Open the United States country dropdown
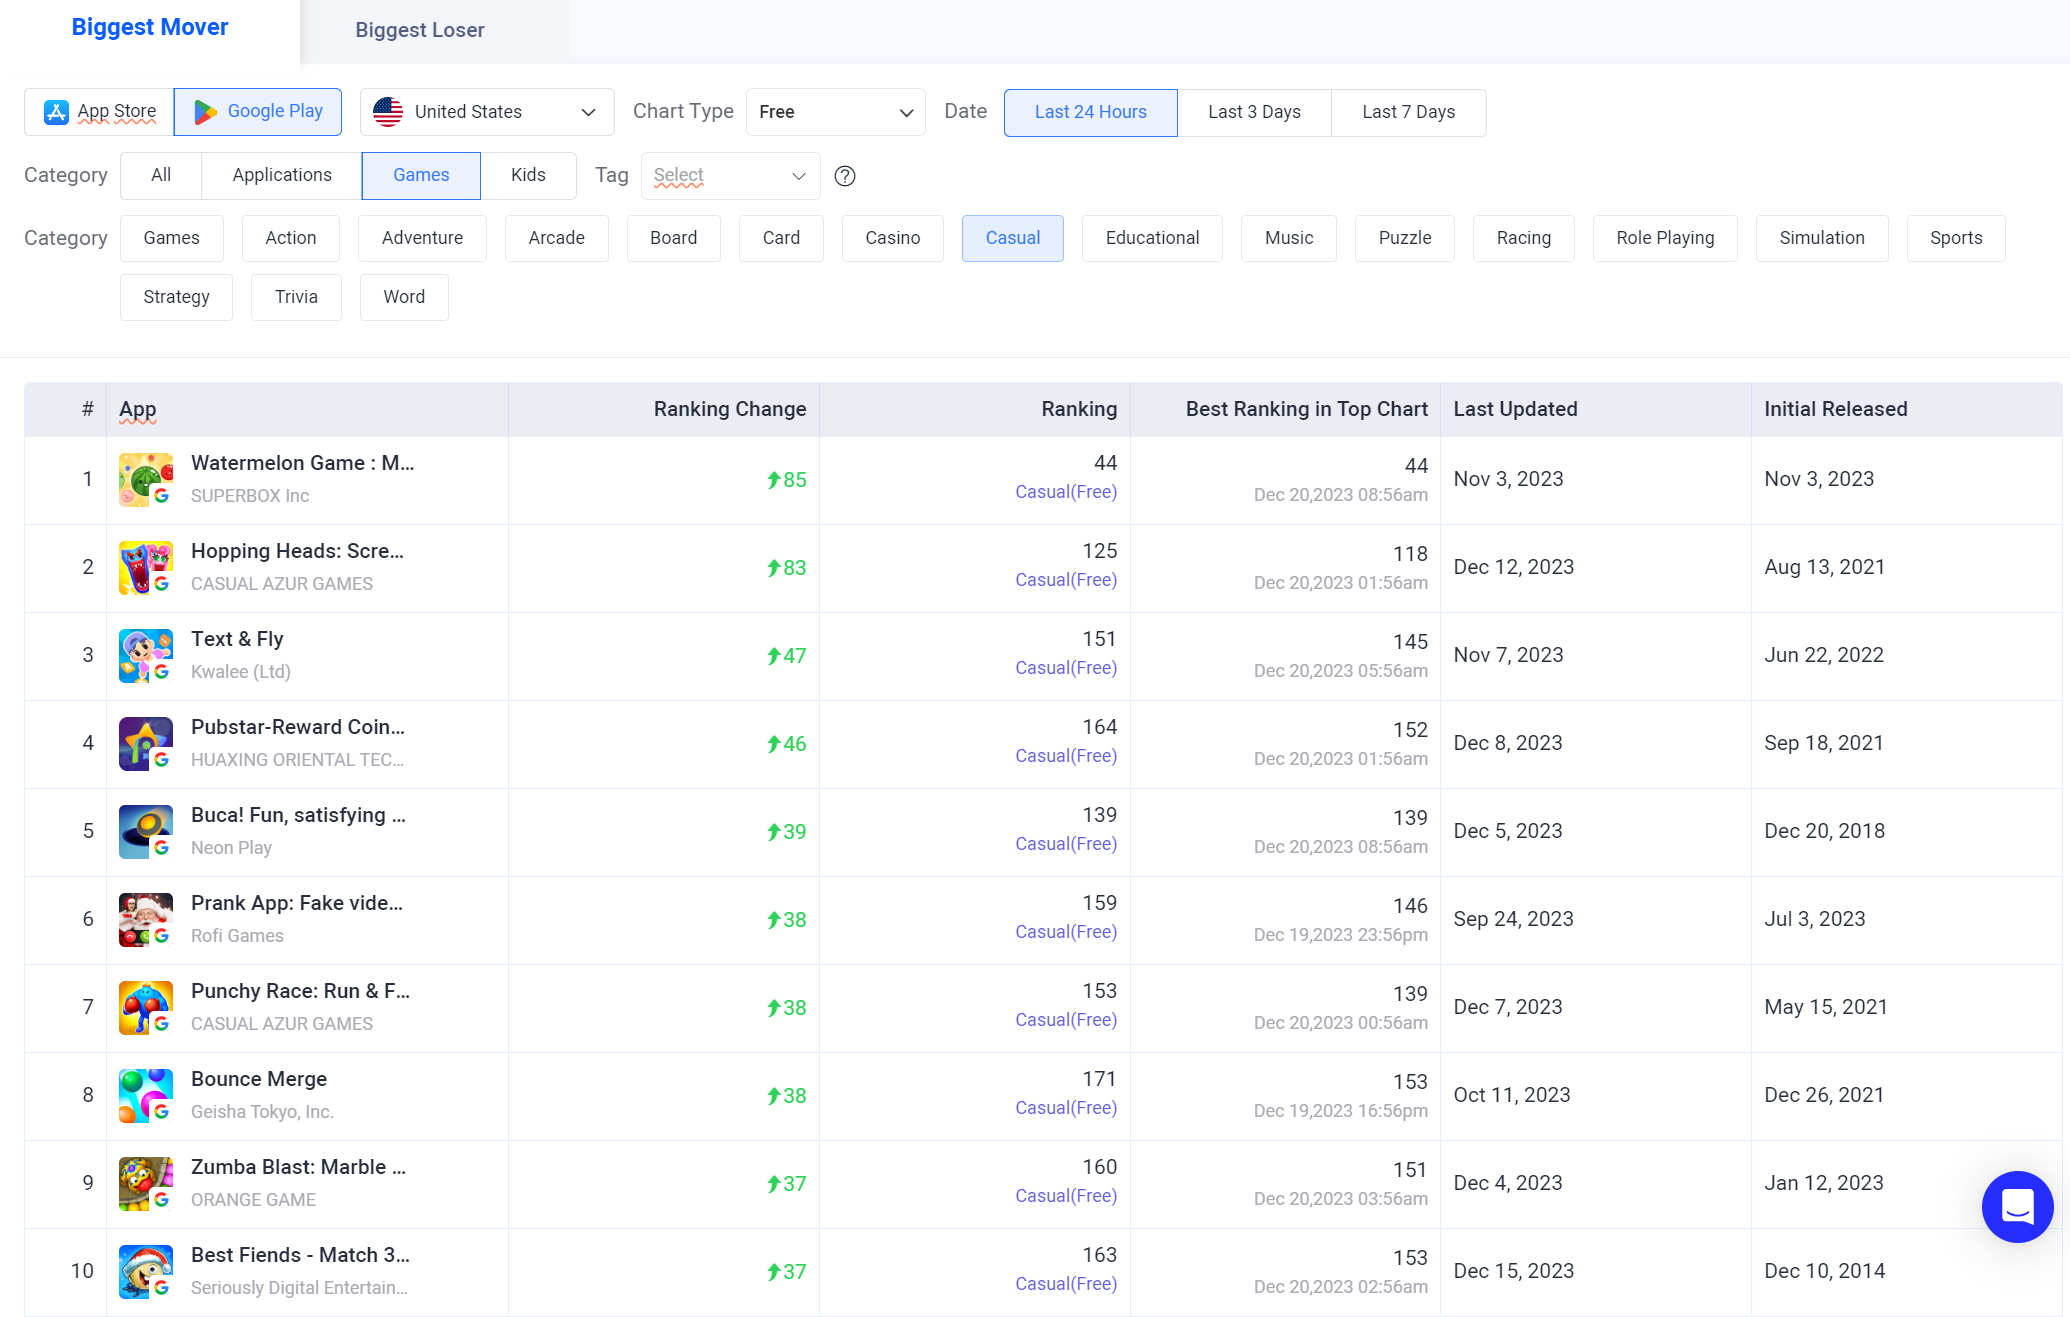2070x1317 pixels. click(x=487, y=112)
